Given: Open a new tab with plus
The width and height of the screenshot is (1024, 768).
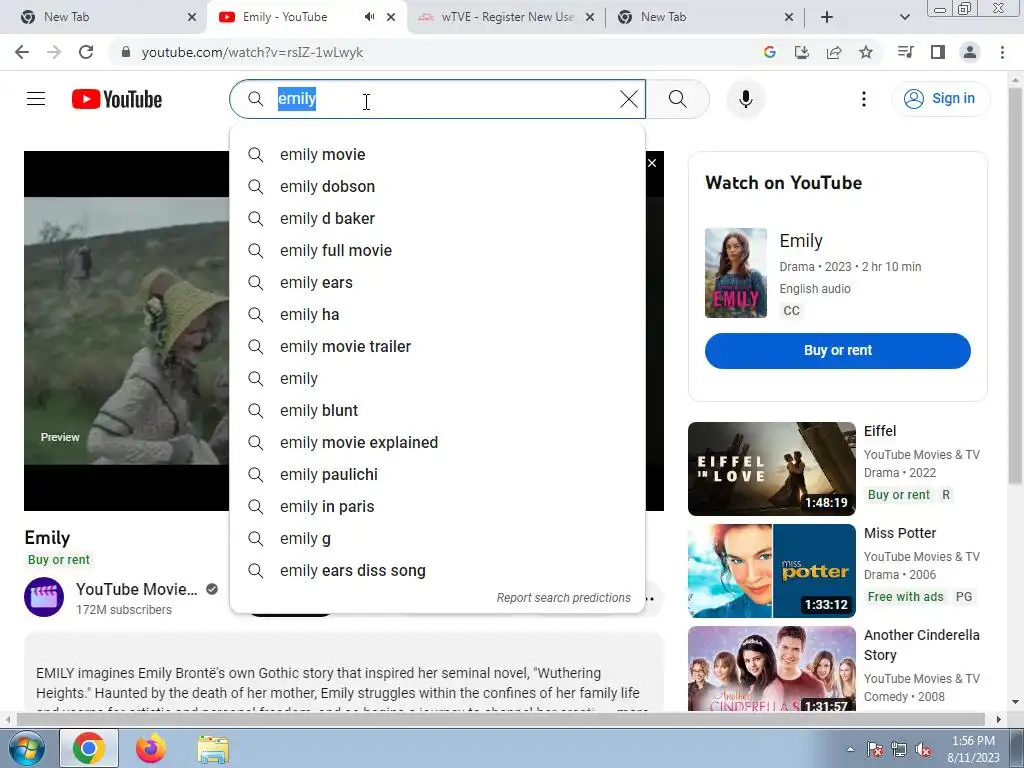Looking at the screenshot, I should [826, 17].
